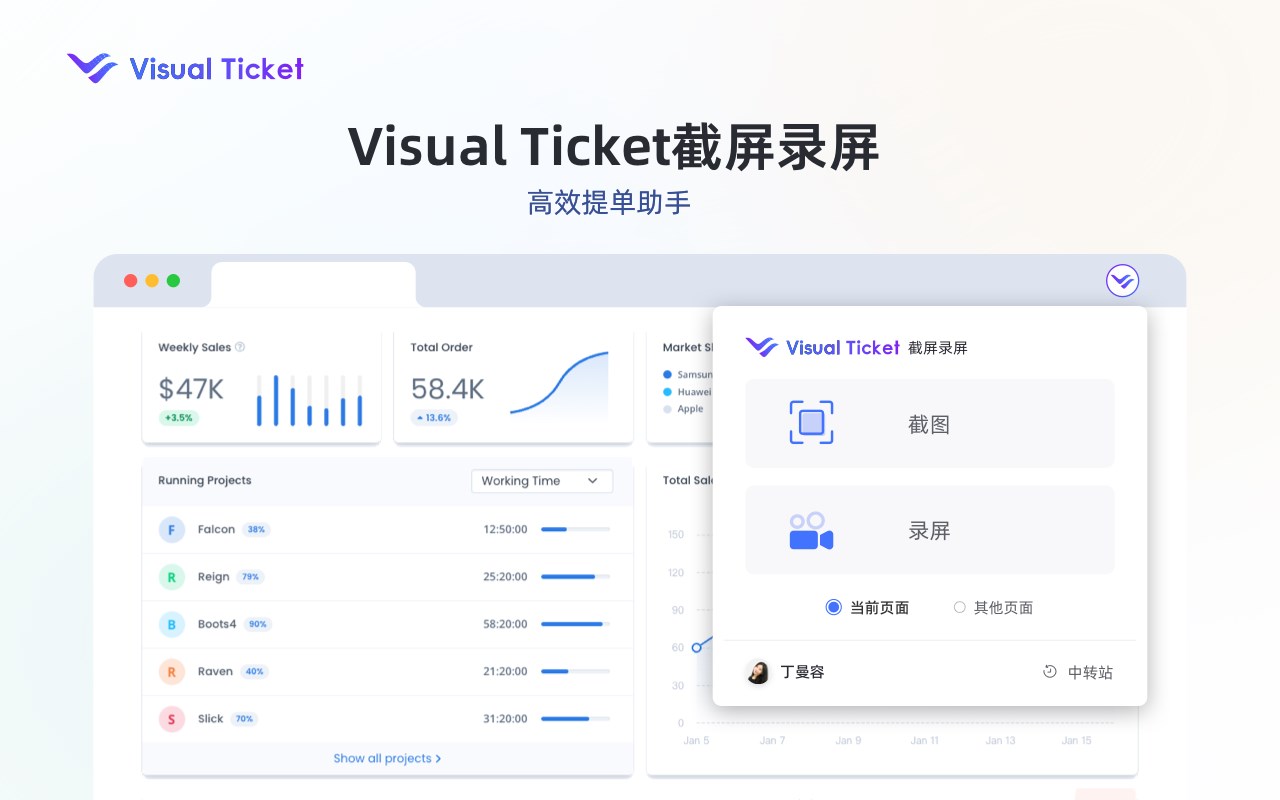The width and height of the screenshot is (1280, 800).
Task: Click Show all projects link
Action: click(x=387, y=758)
